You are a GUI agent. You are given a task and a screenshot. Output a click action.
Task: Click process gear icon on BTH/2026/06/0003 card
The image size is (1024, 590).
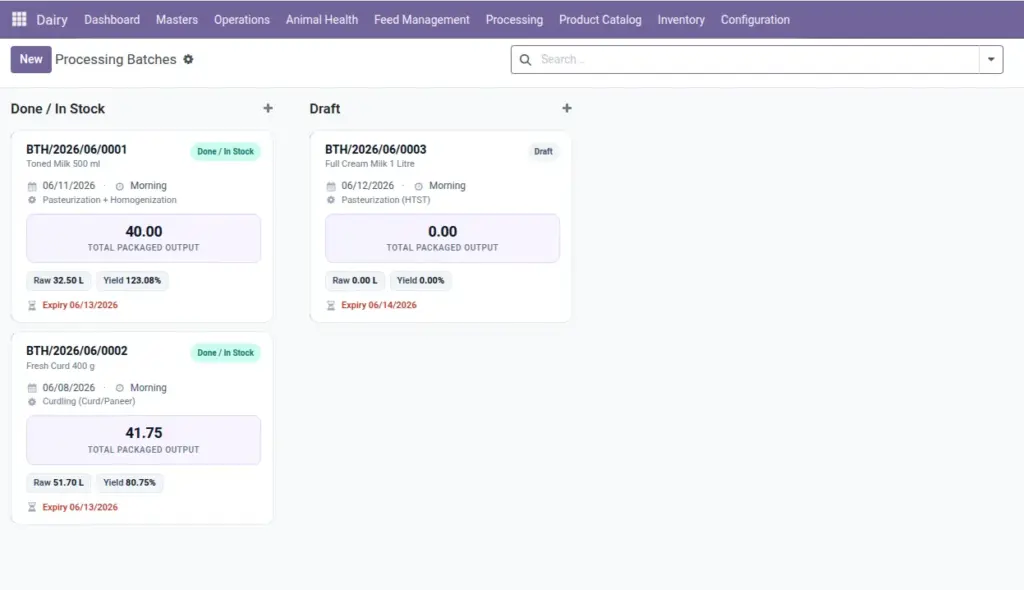click(331, 200)
